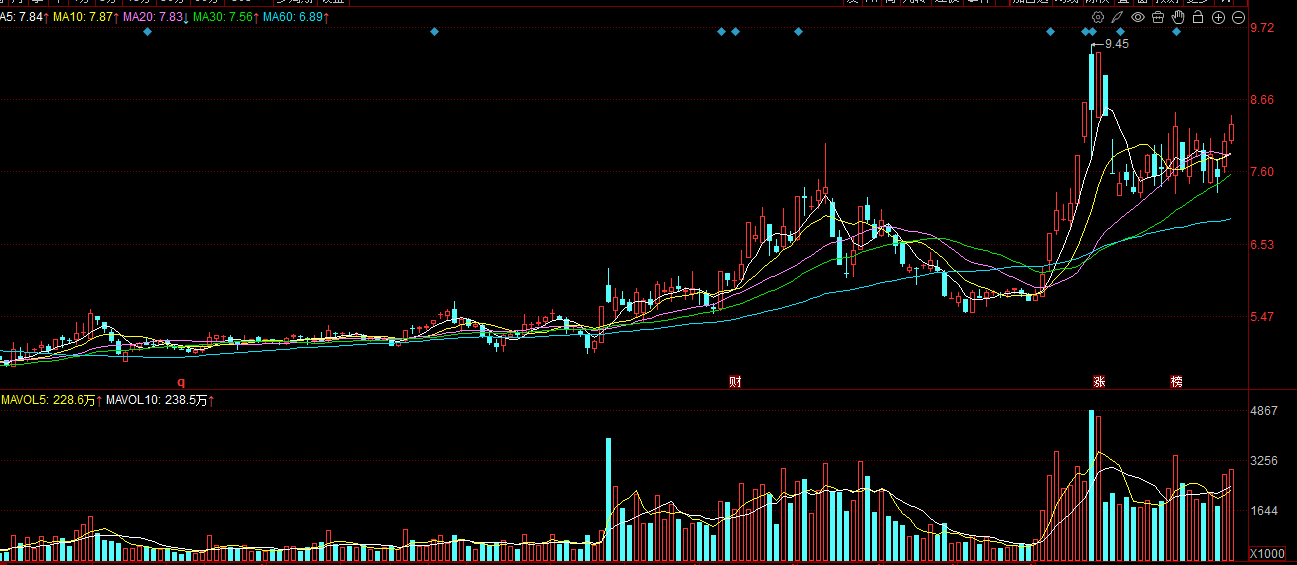The width and height of the screenshot is (1297, 565).
Task: Click the 6.53 price axis value
Action: 1262,245
